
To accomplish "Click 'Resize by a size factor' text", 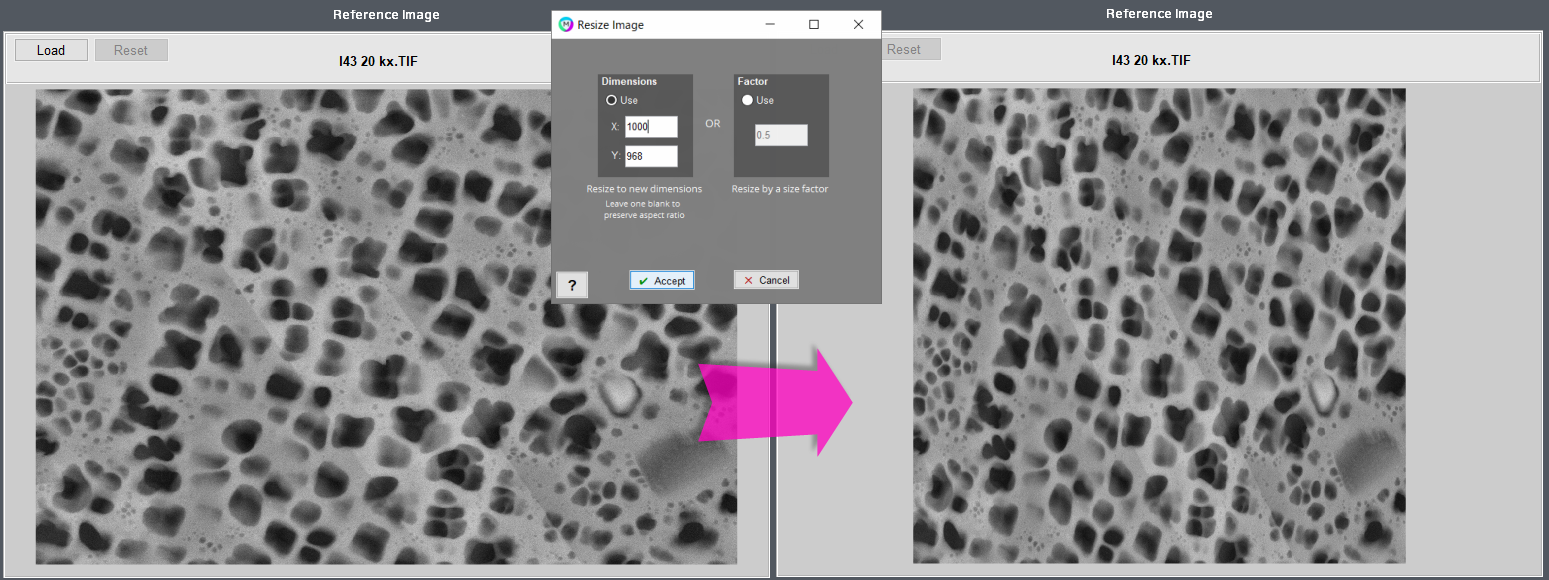I will pos(780,189).
